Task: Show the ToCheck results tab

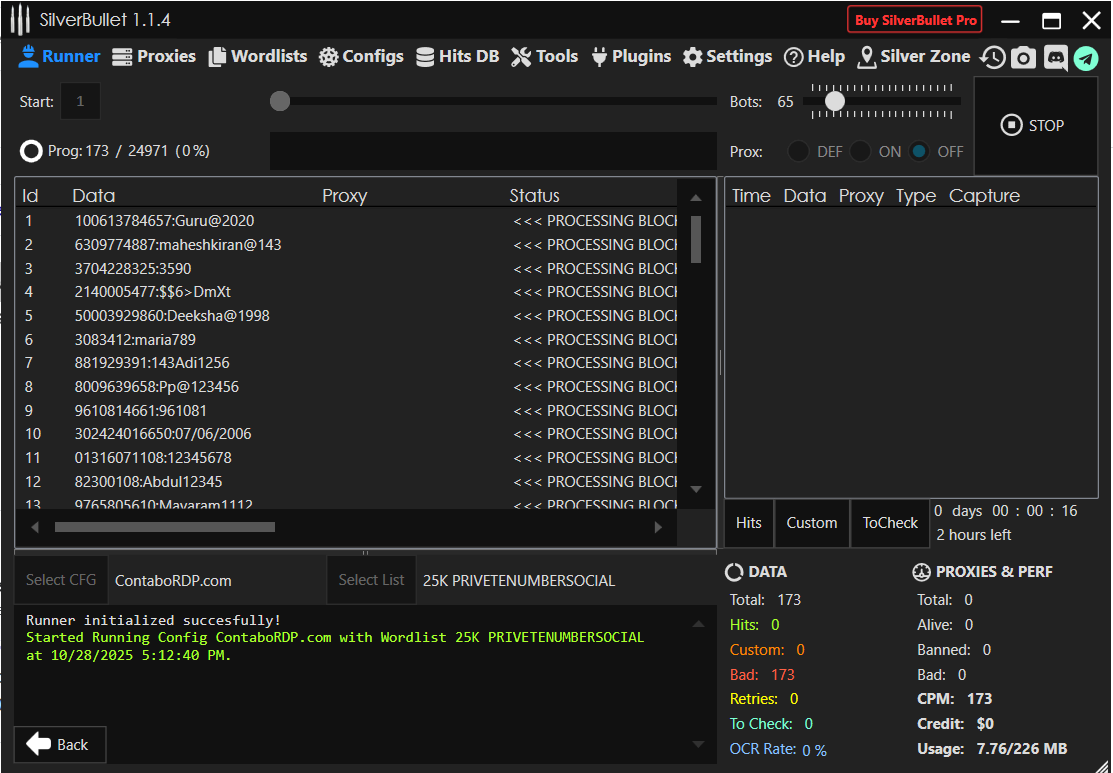Action: [x=890, y=523]
